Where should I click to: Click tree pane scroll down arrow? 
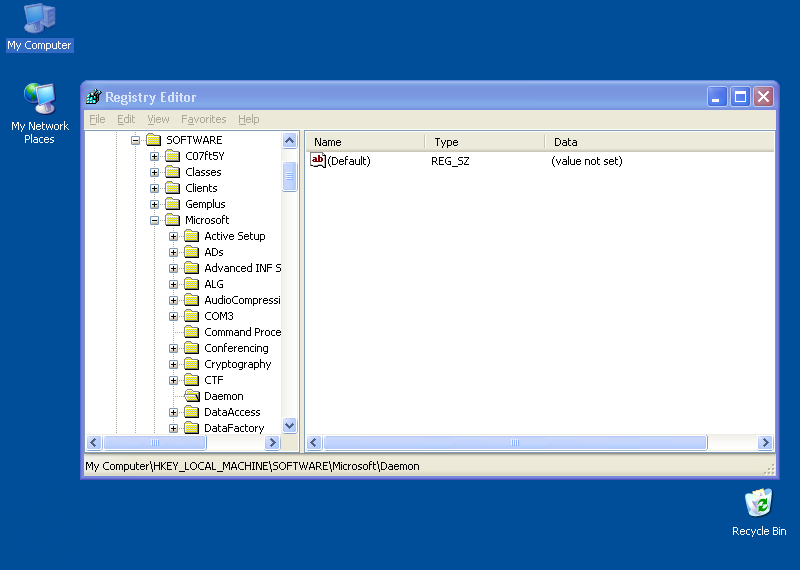(x=289, y=425)
